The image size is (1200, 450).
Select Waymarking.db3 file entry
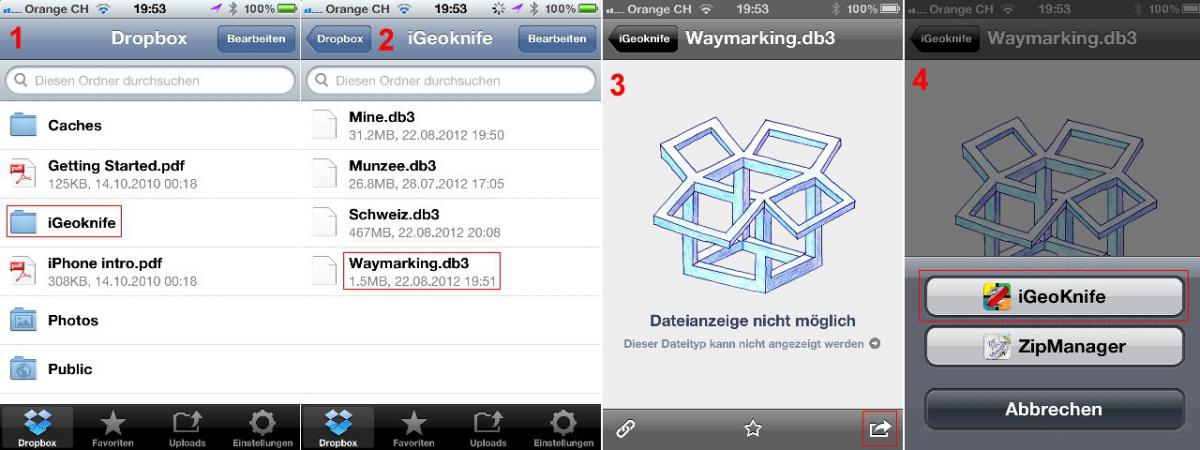pyautogui.click(x=451, y=270)
